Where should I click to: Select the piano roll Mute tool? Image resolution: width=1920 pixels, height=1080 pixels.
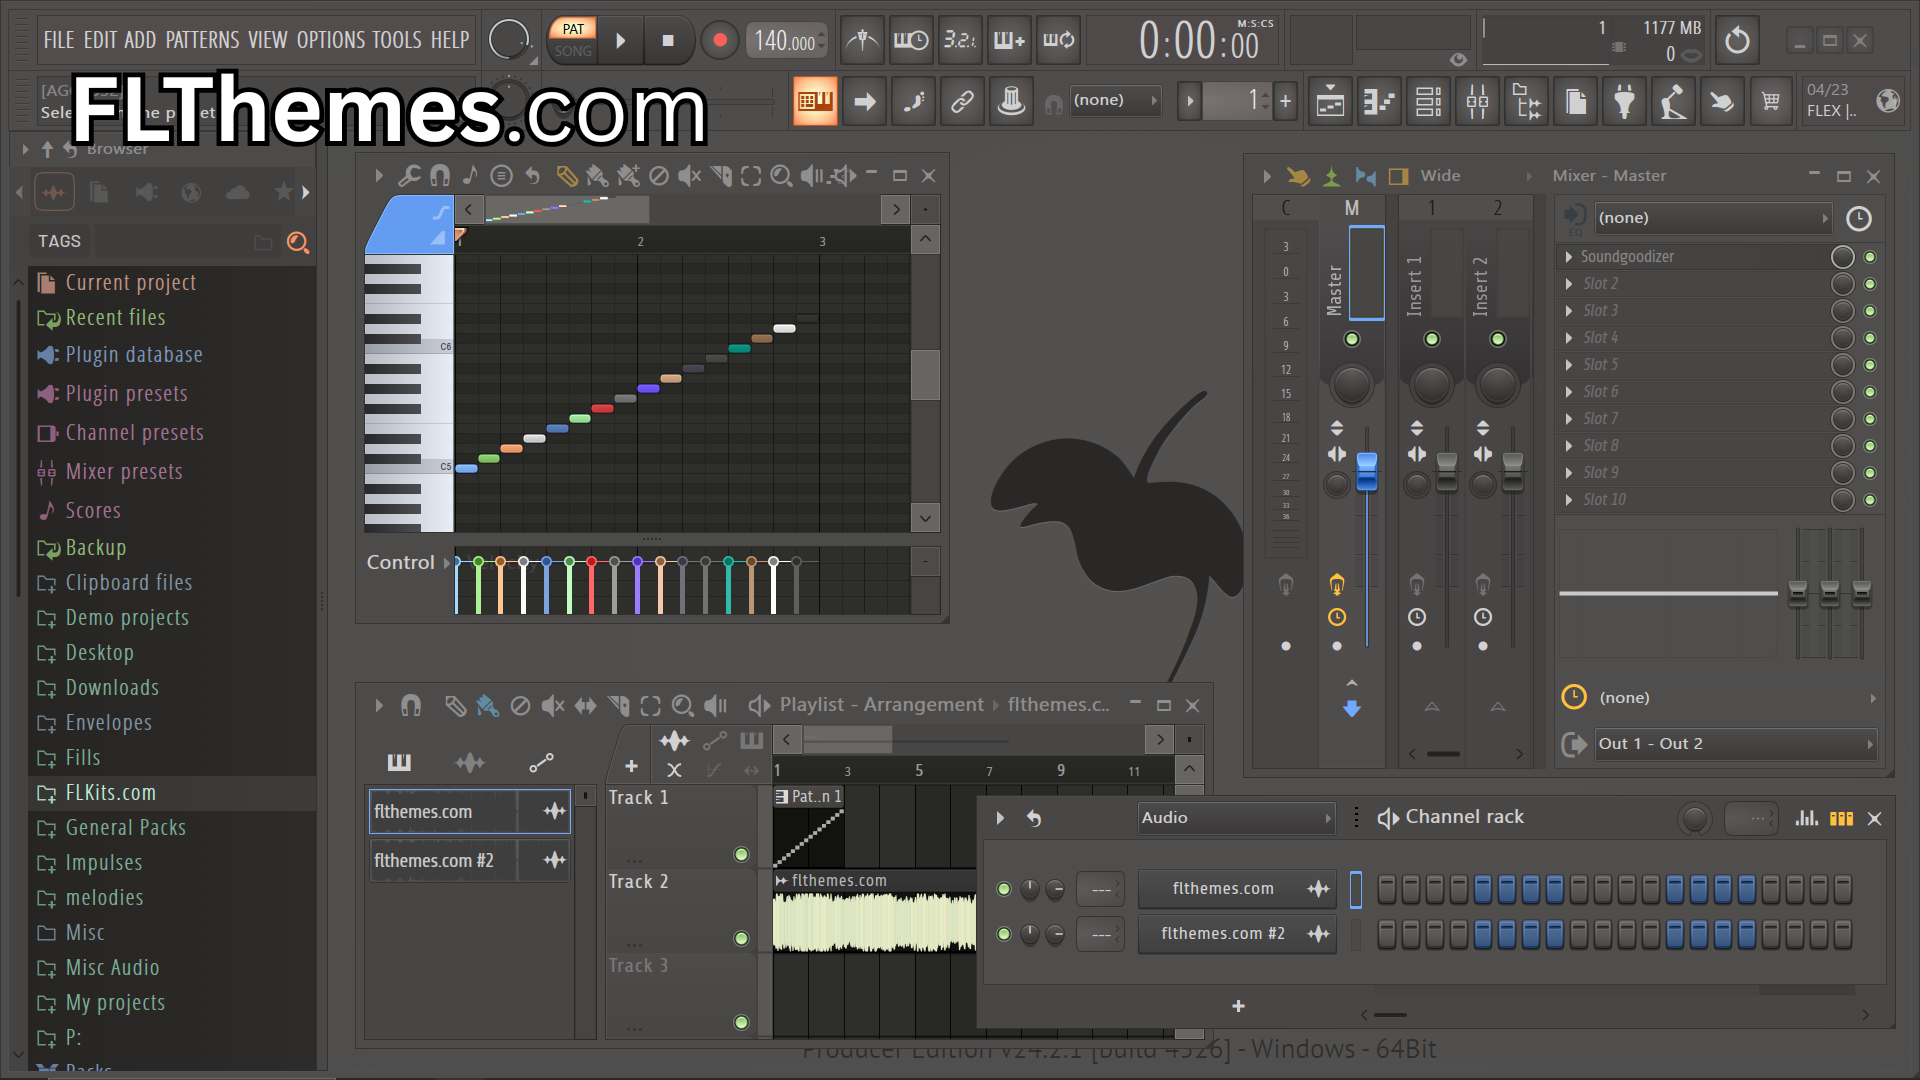click(689, 176)
